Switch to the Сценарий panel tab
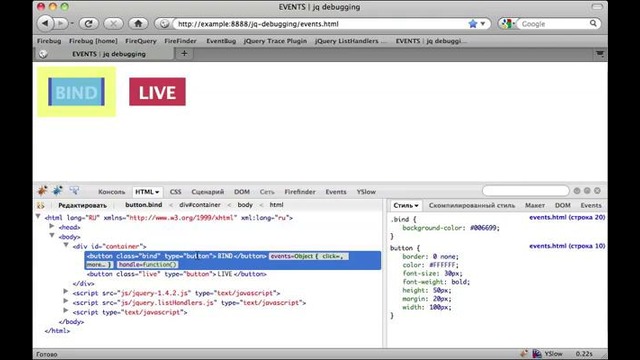The width and height of the screenshot is (640, 360). pyautogui.click(x=208, y=192)
